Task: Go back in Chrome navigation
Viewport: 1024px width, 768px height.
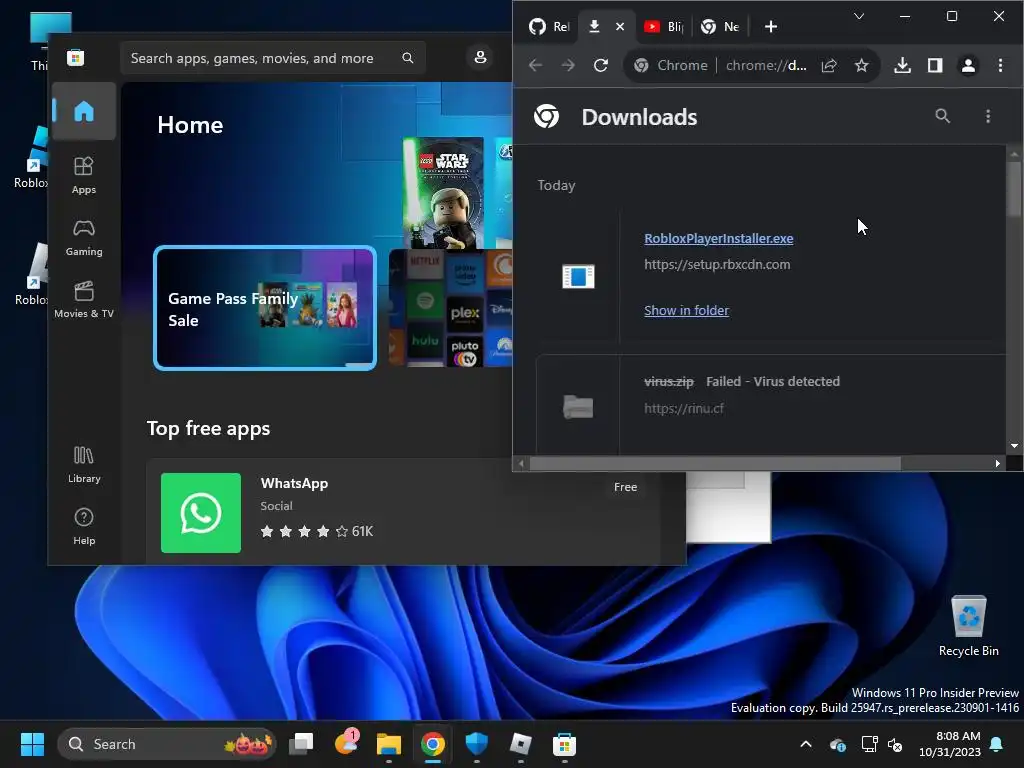Action: (536, 65)
